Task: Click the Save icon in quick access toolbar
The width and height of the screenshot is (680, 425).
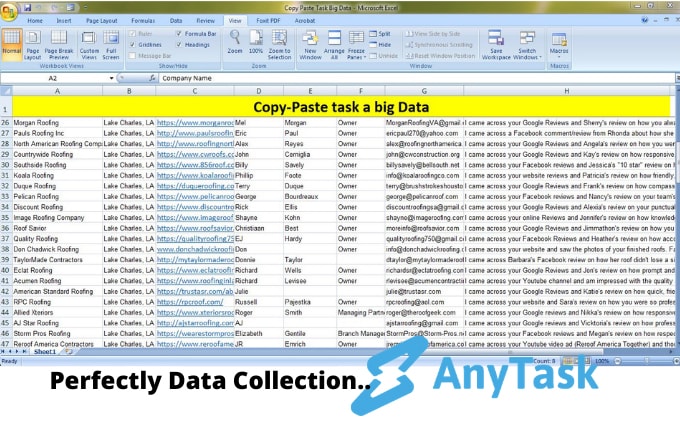Action: (x=28, y=7)
